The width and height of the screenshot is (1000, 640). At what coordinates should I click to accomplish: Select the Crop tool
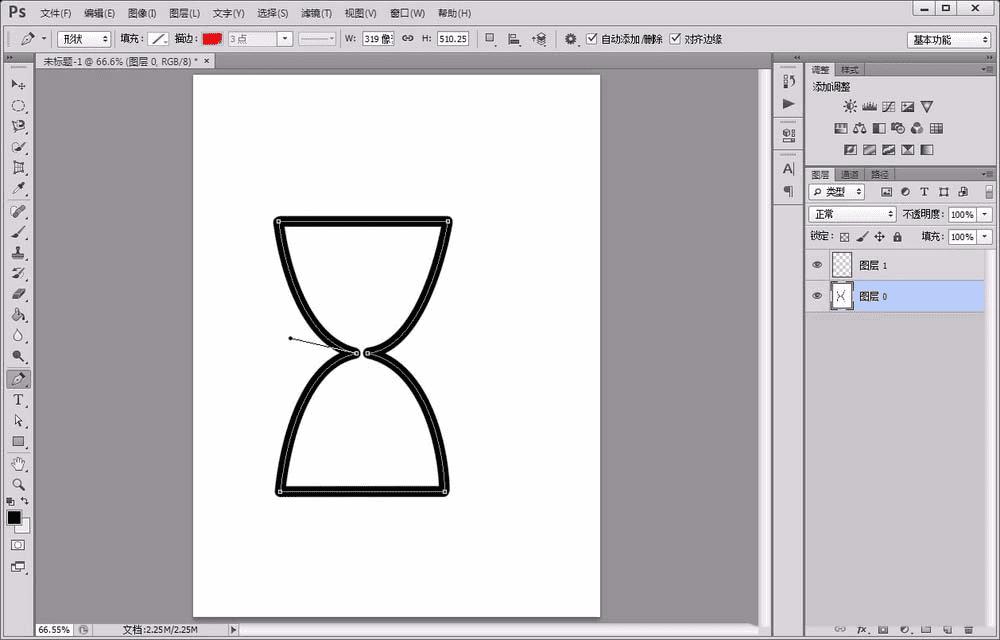pyautogui.click(x=18, y=168)
